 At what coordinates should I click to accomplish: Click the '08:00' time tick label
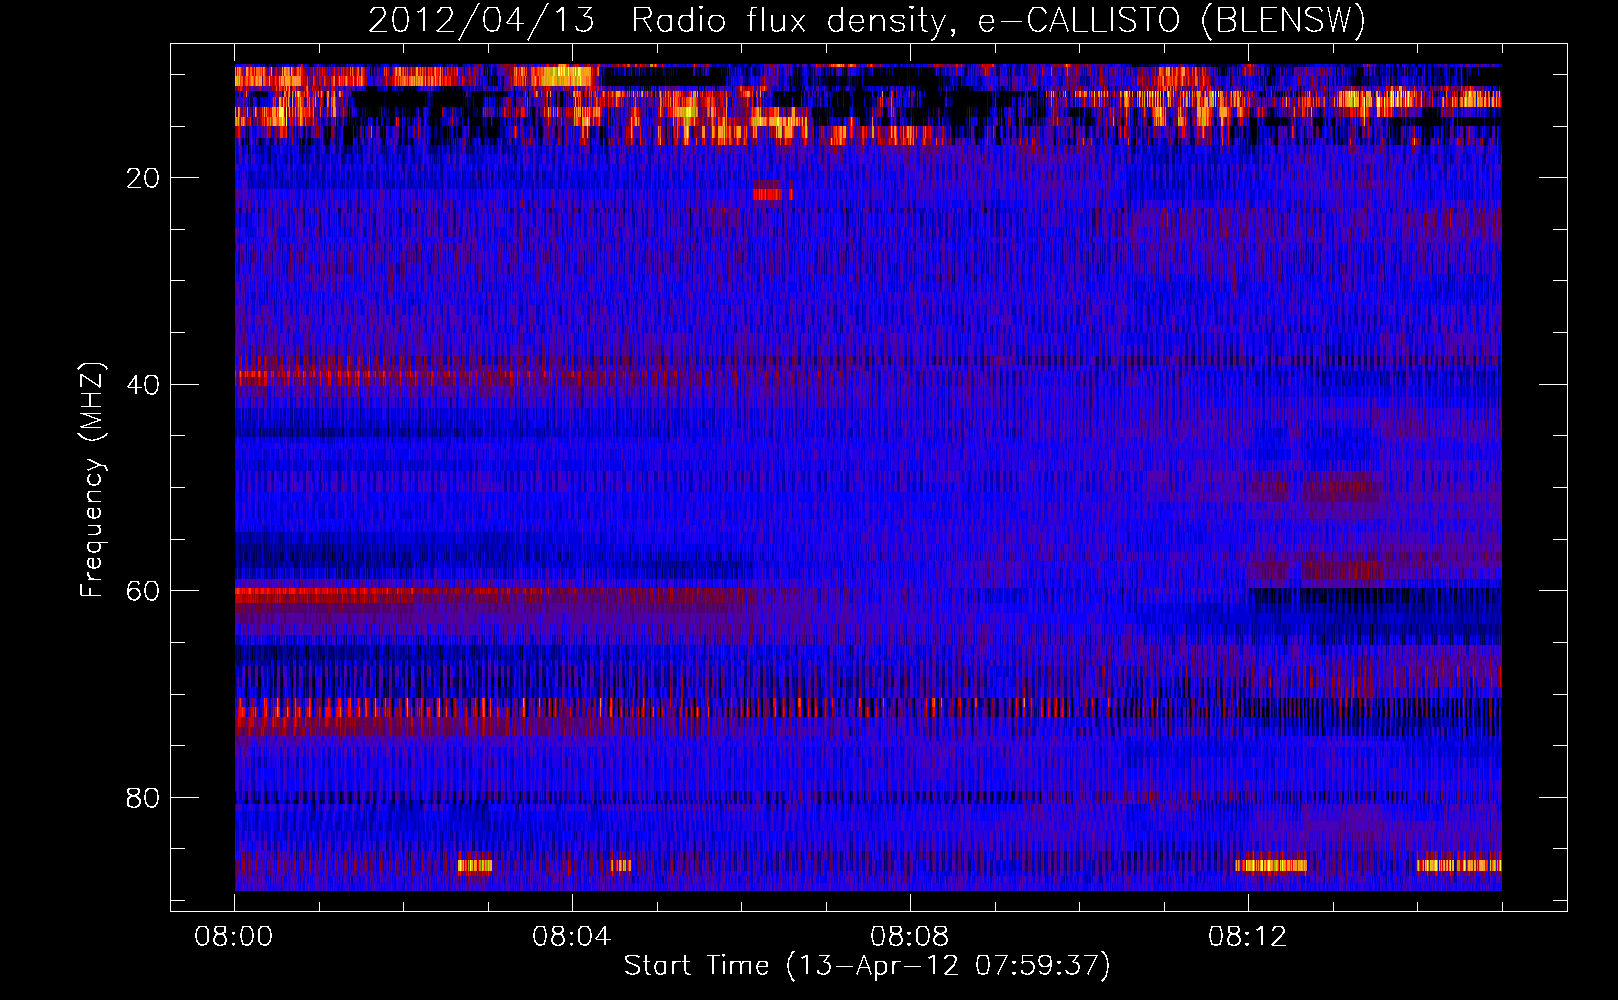[234, 937]
